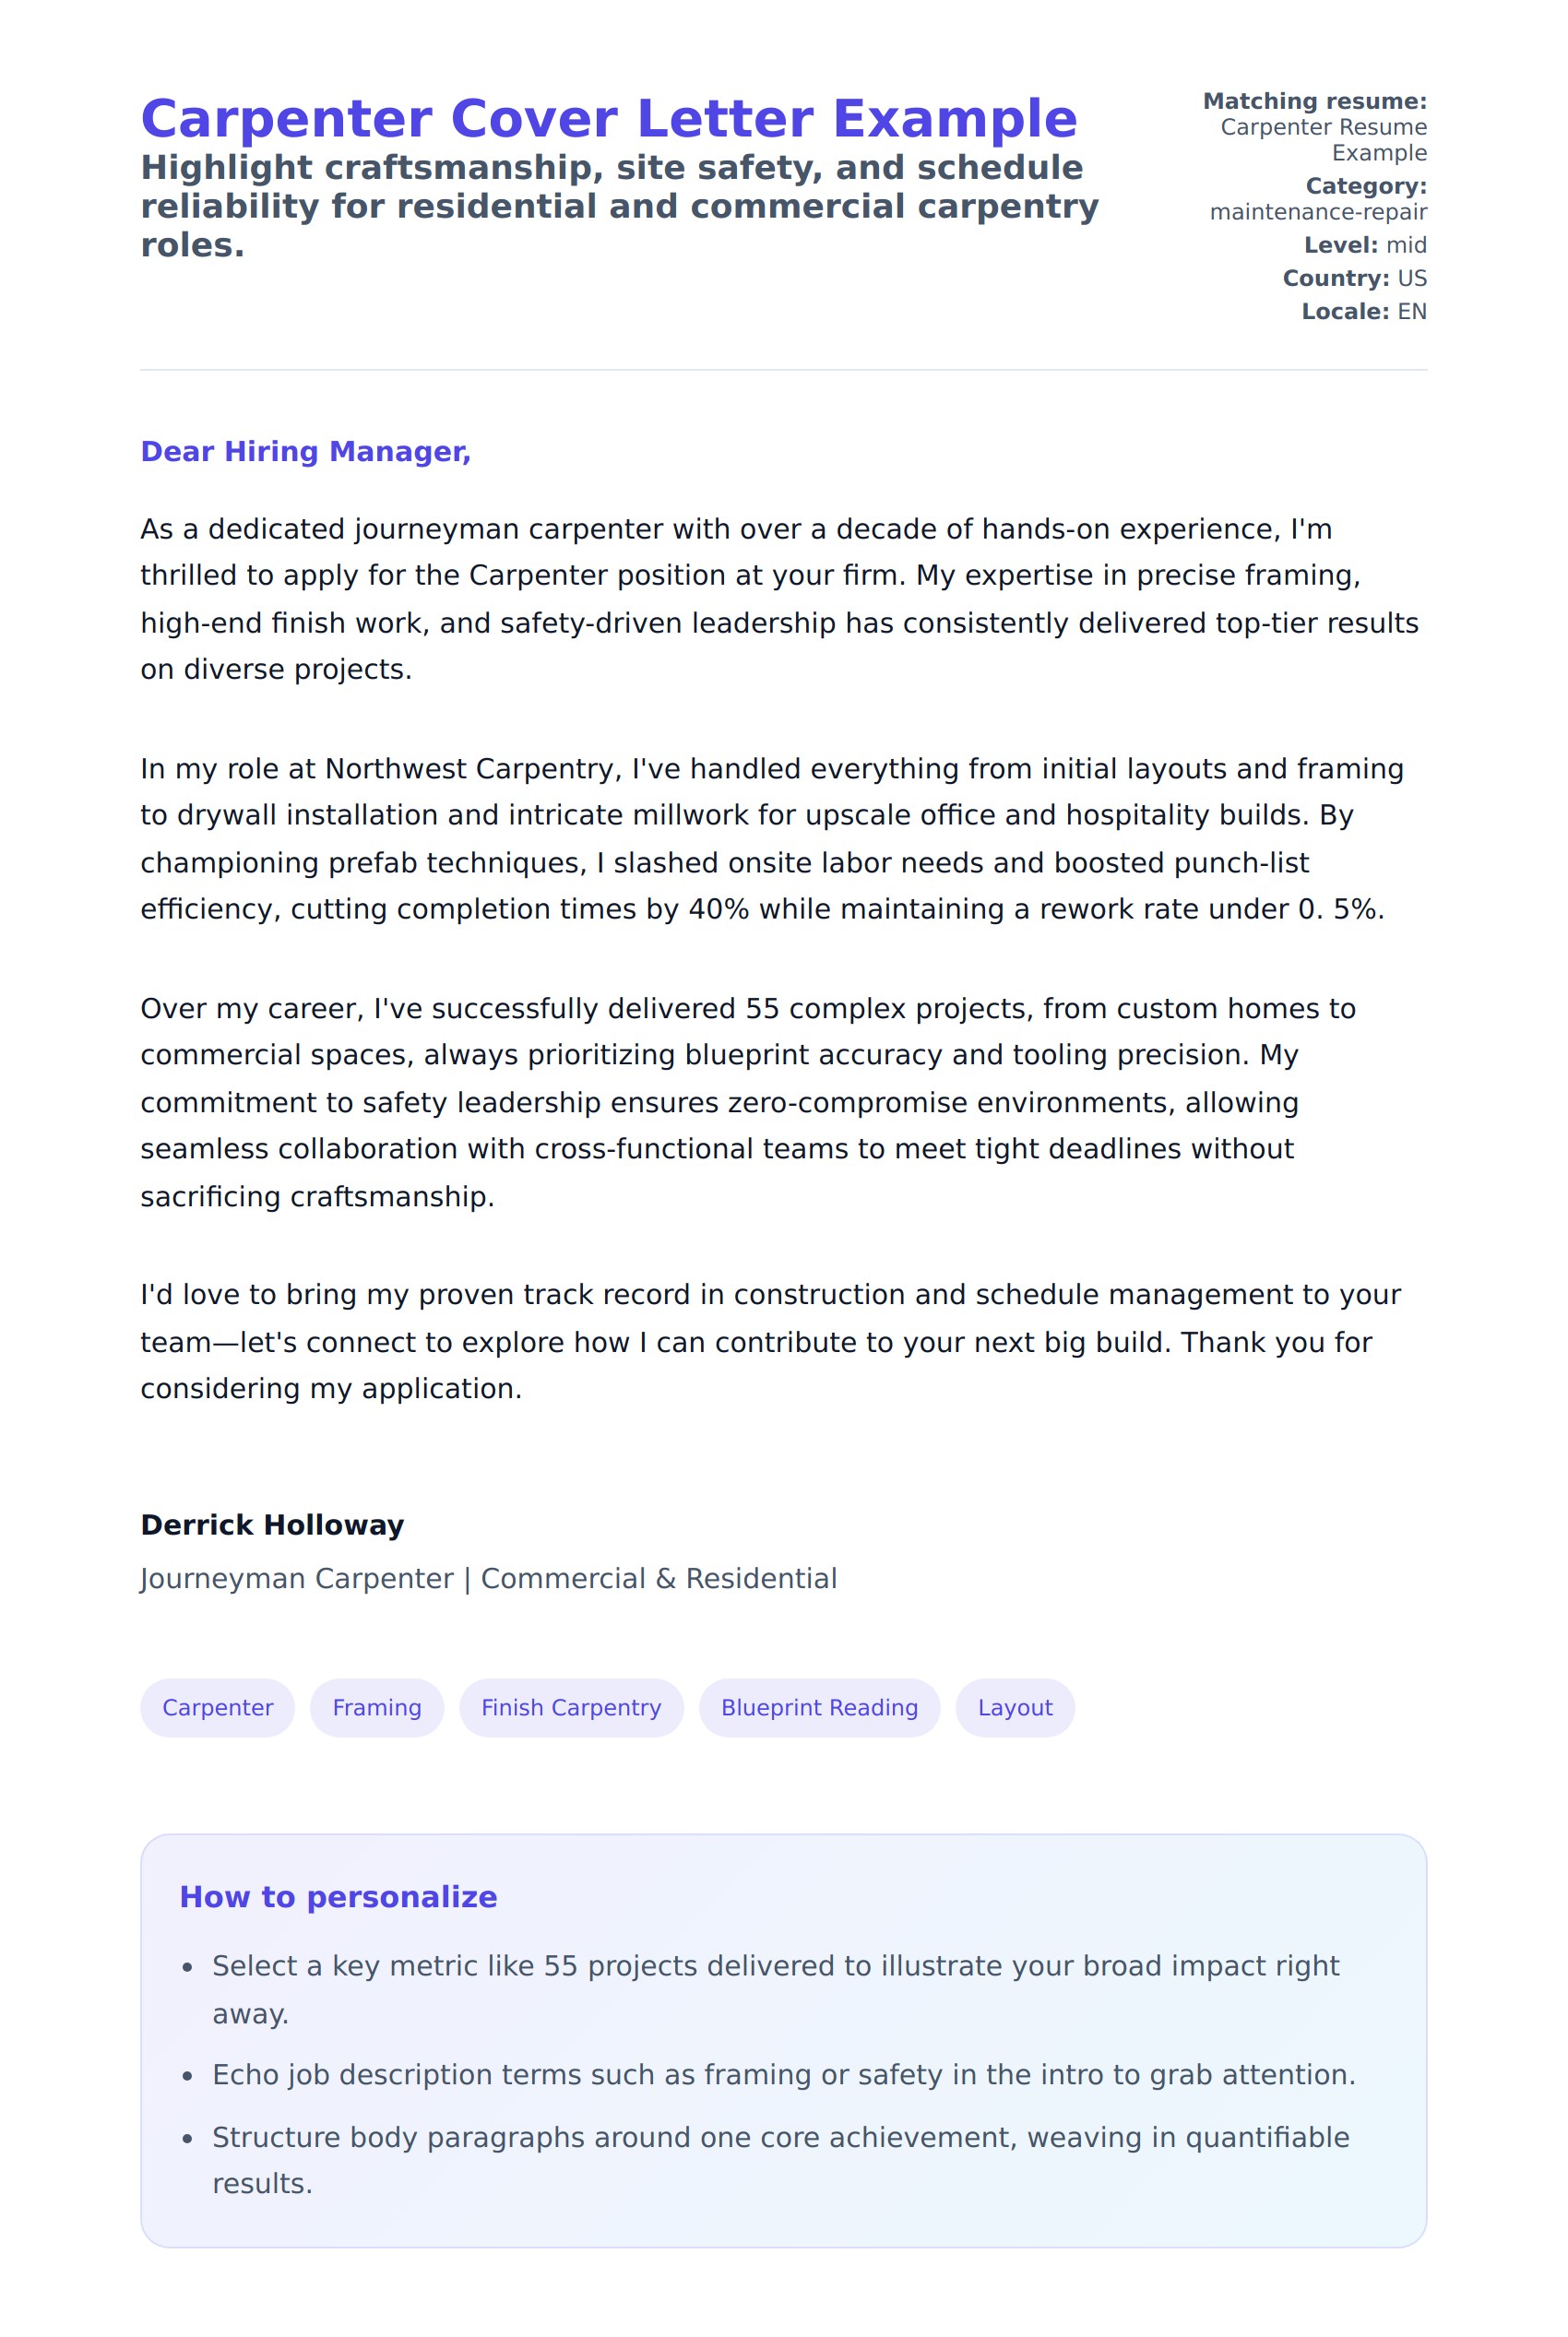The image size is (1568, 2337).
Task: Click the maintenance-repair category value
Action: point(1317,212)
